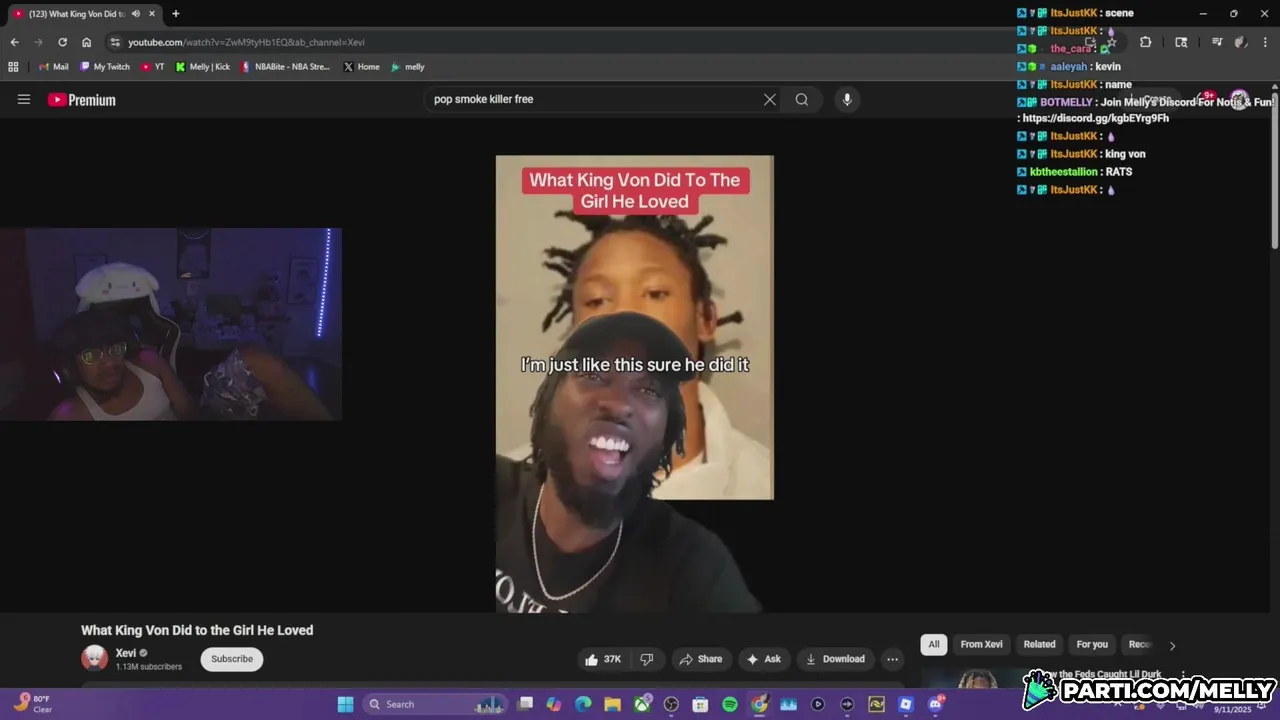Viewport: 1280px width, 720px height.
Task: Open the Xbox app on the taskbar
Action: (642, 704)
